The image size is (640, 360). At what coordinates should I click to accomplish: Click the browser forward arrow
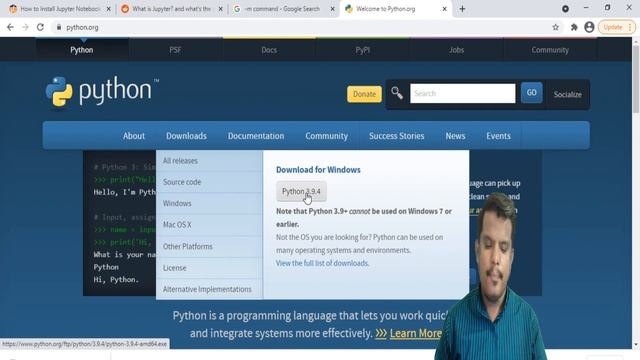point(25,27)
